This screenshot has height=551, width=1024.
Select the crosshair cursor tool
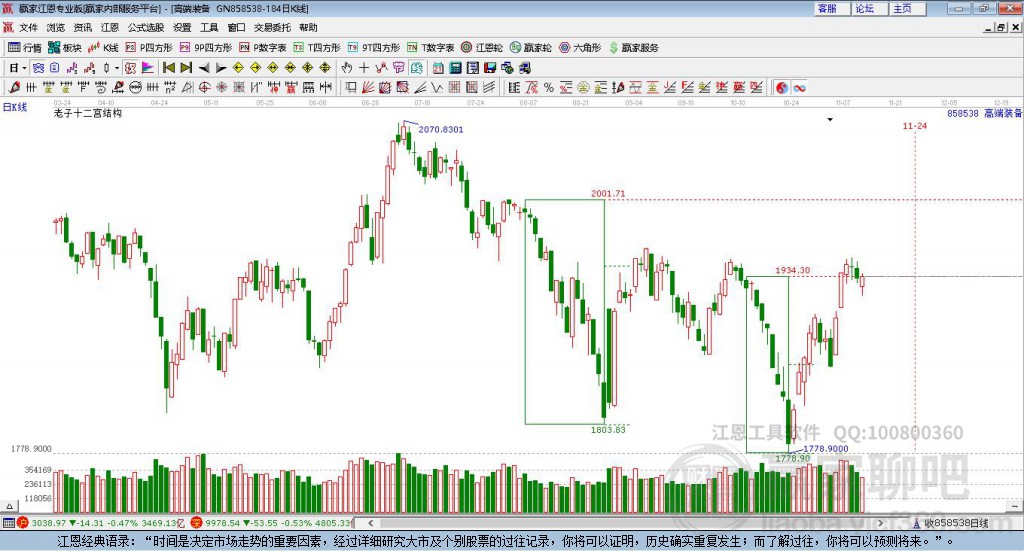click(x=364, y=68)
